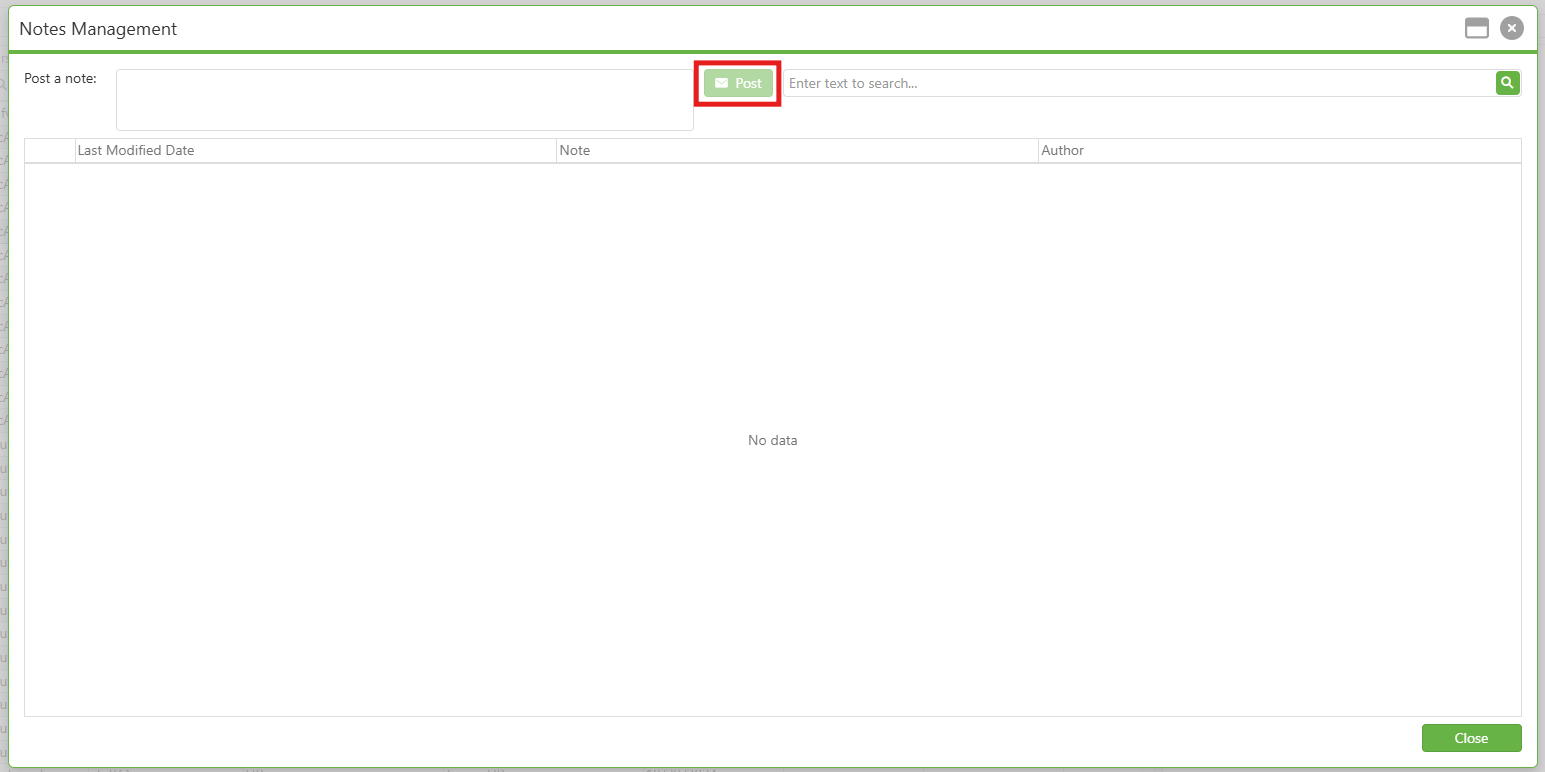Sort by Last Modified Date column header
This screenshot has width=1545, height=772.
coord(316,150)
